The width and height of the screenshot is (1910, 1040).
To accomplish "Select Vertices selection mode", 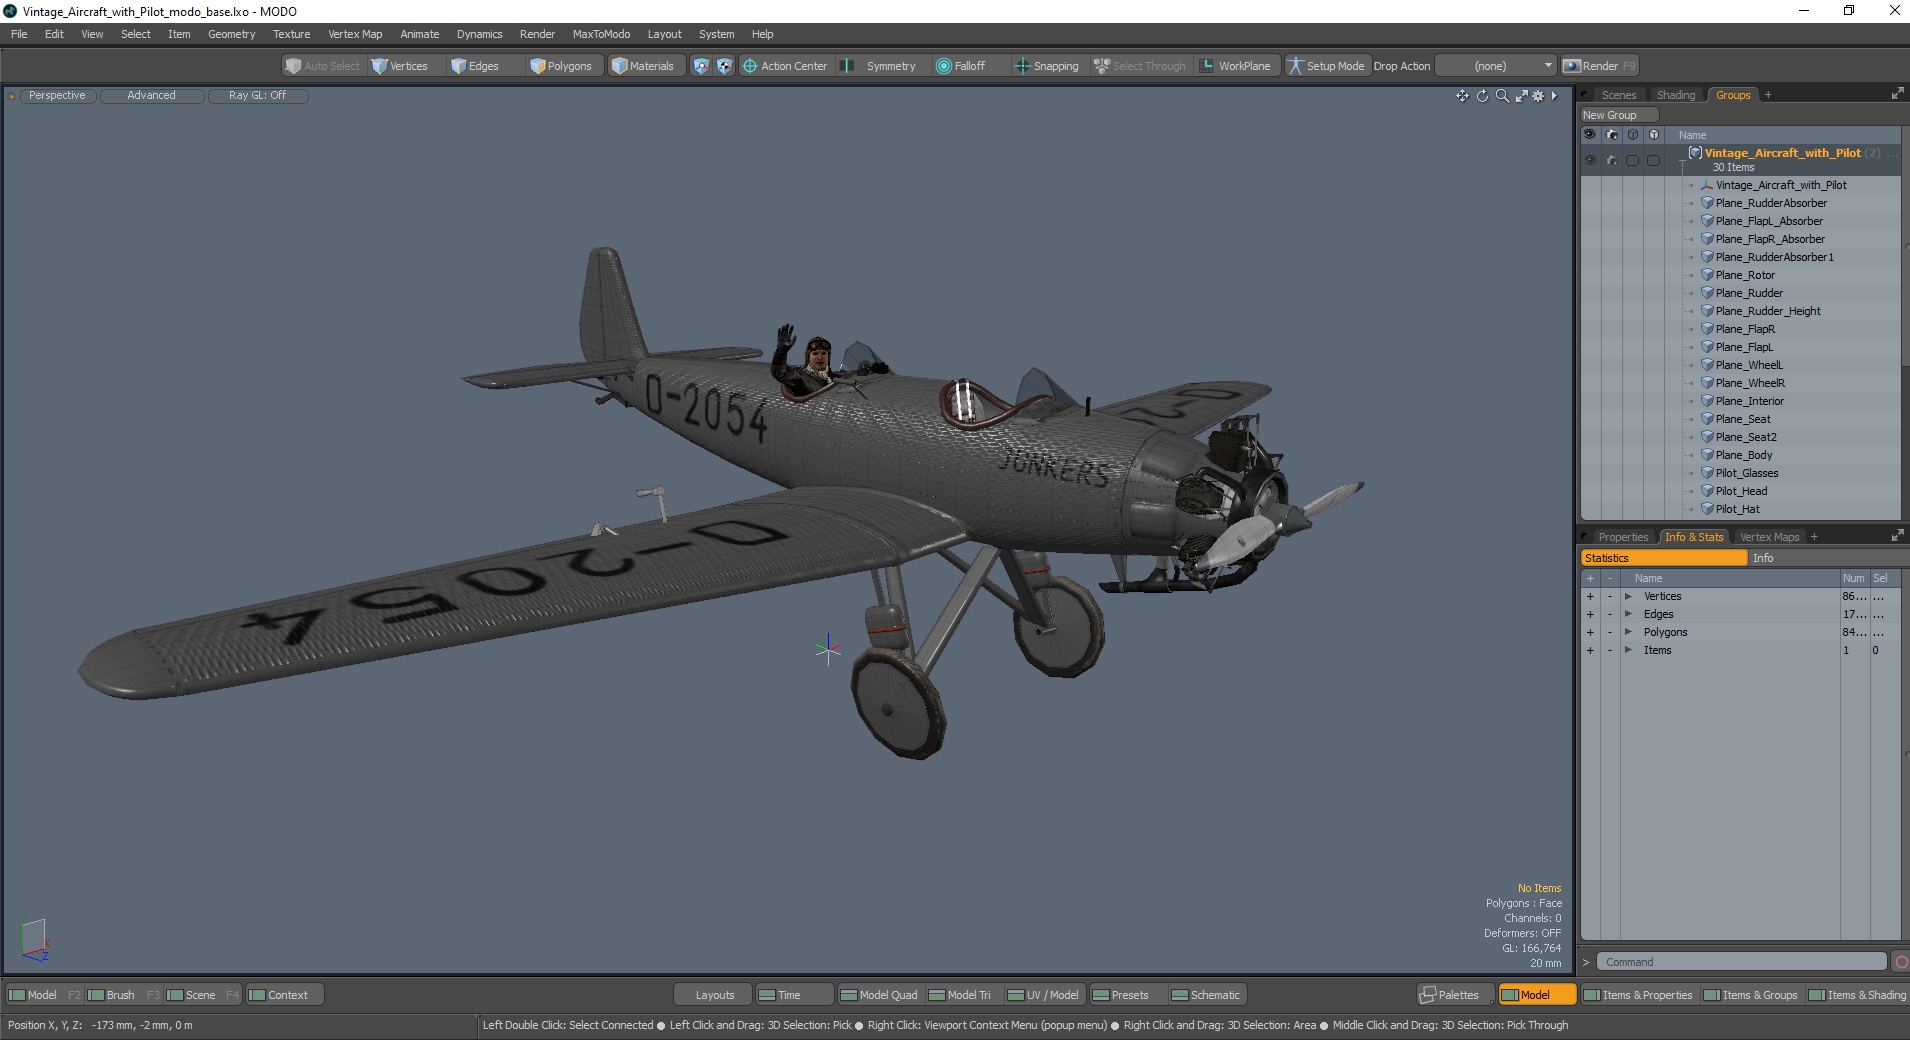I will click(400, 66).
